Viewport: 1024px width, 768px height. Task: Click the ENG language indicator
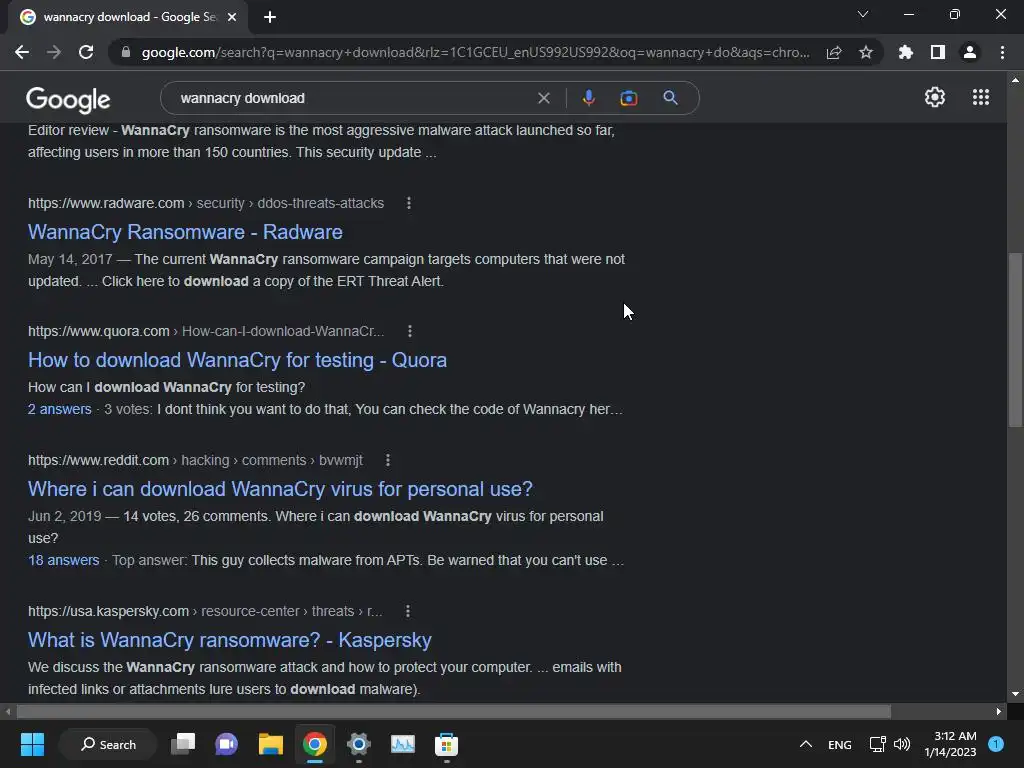[840, 744]
